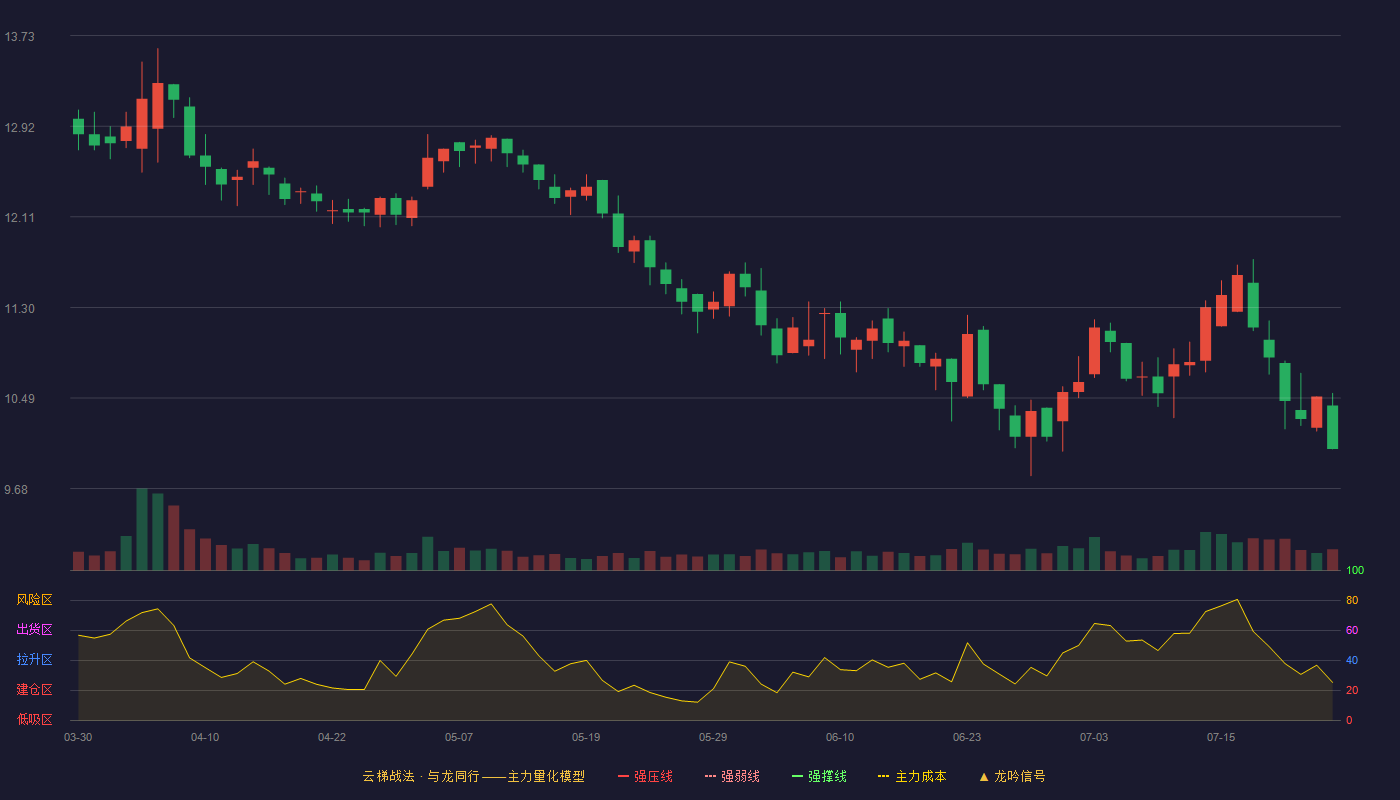Click the 07-15 date label
Image resolution: width=1400 pixels, height=800 pixels.
[x=1221, y=737]
